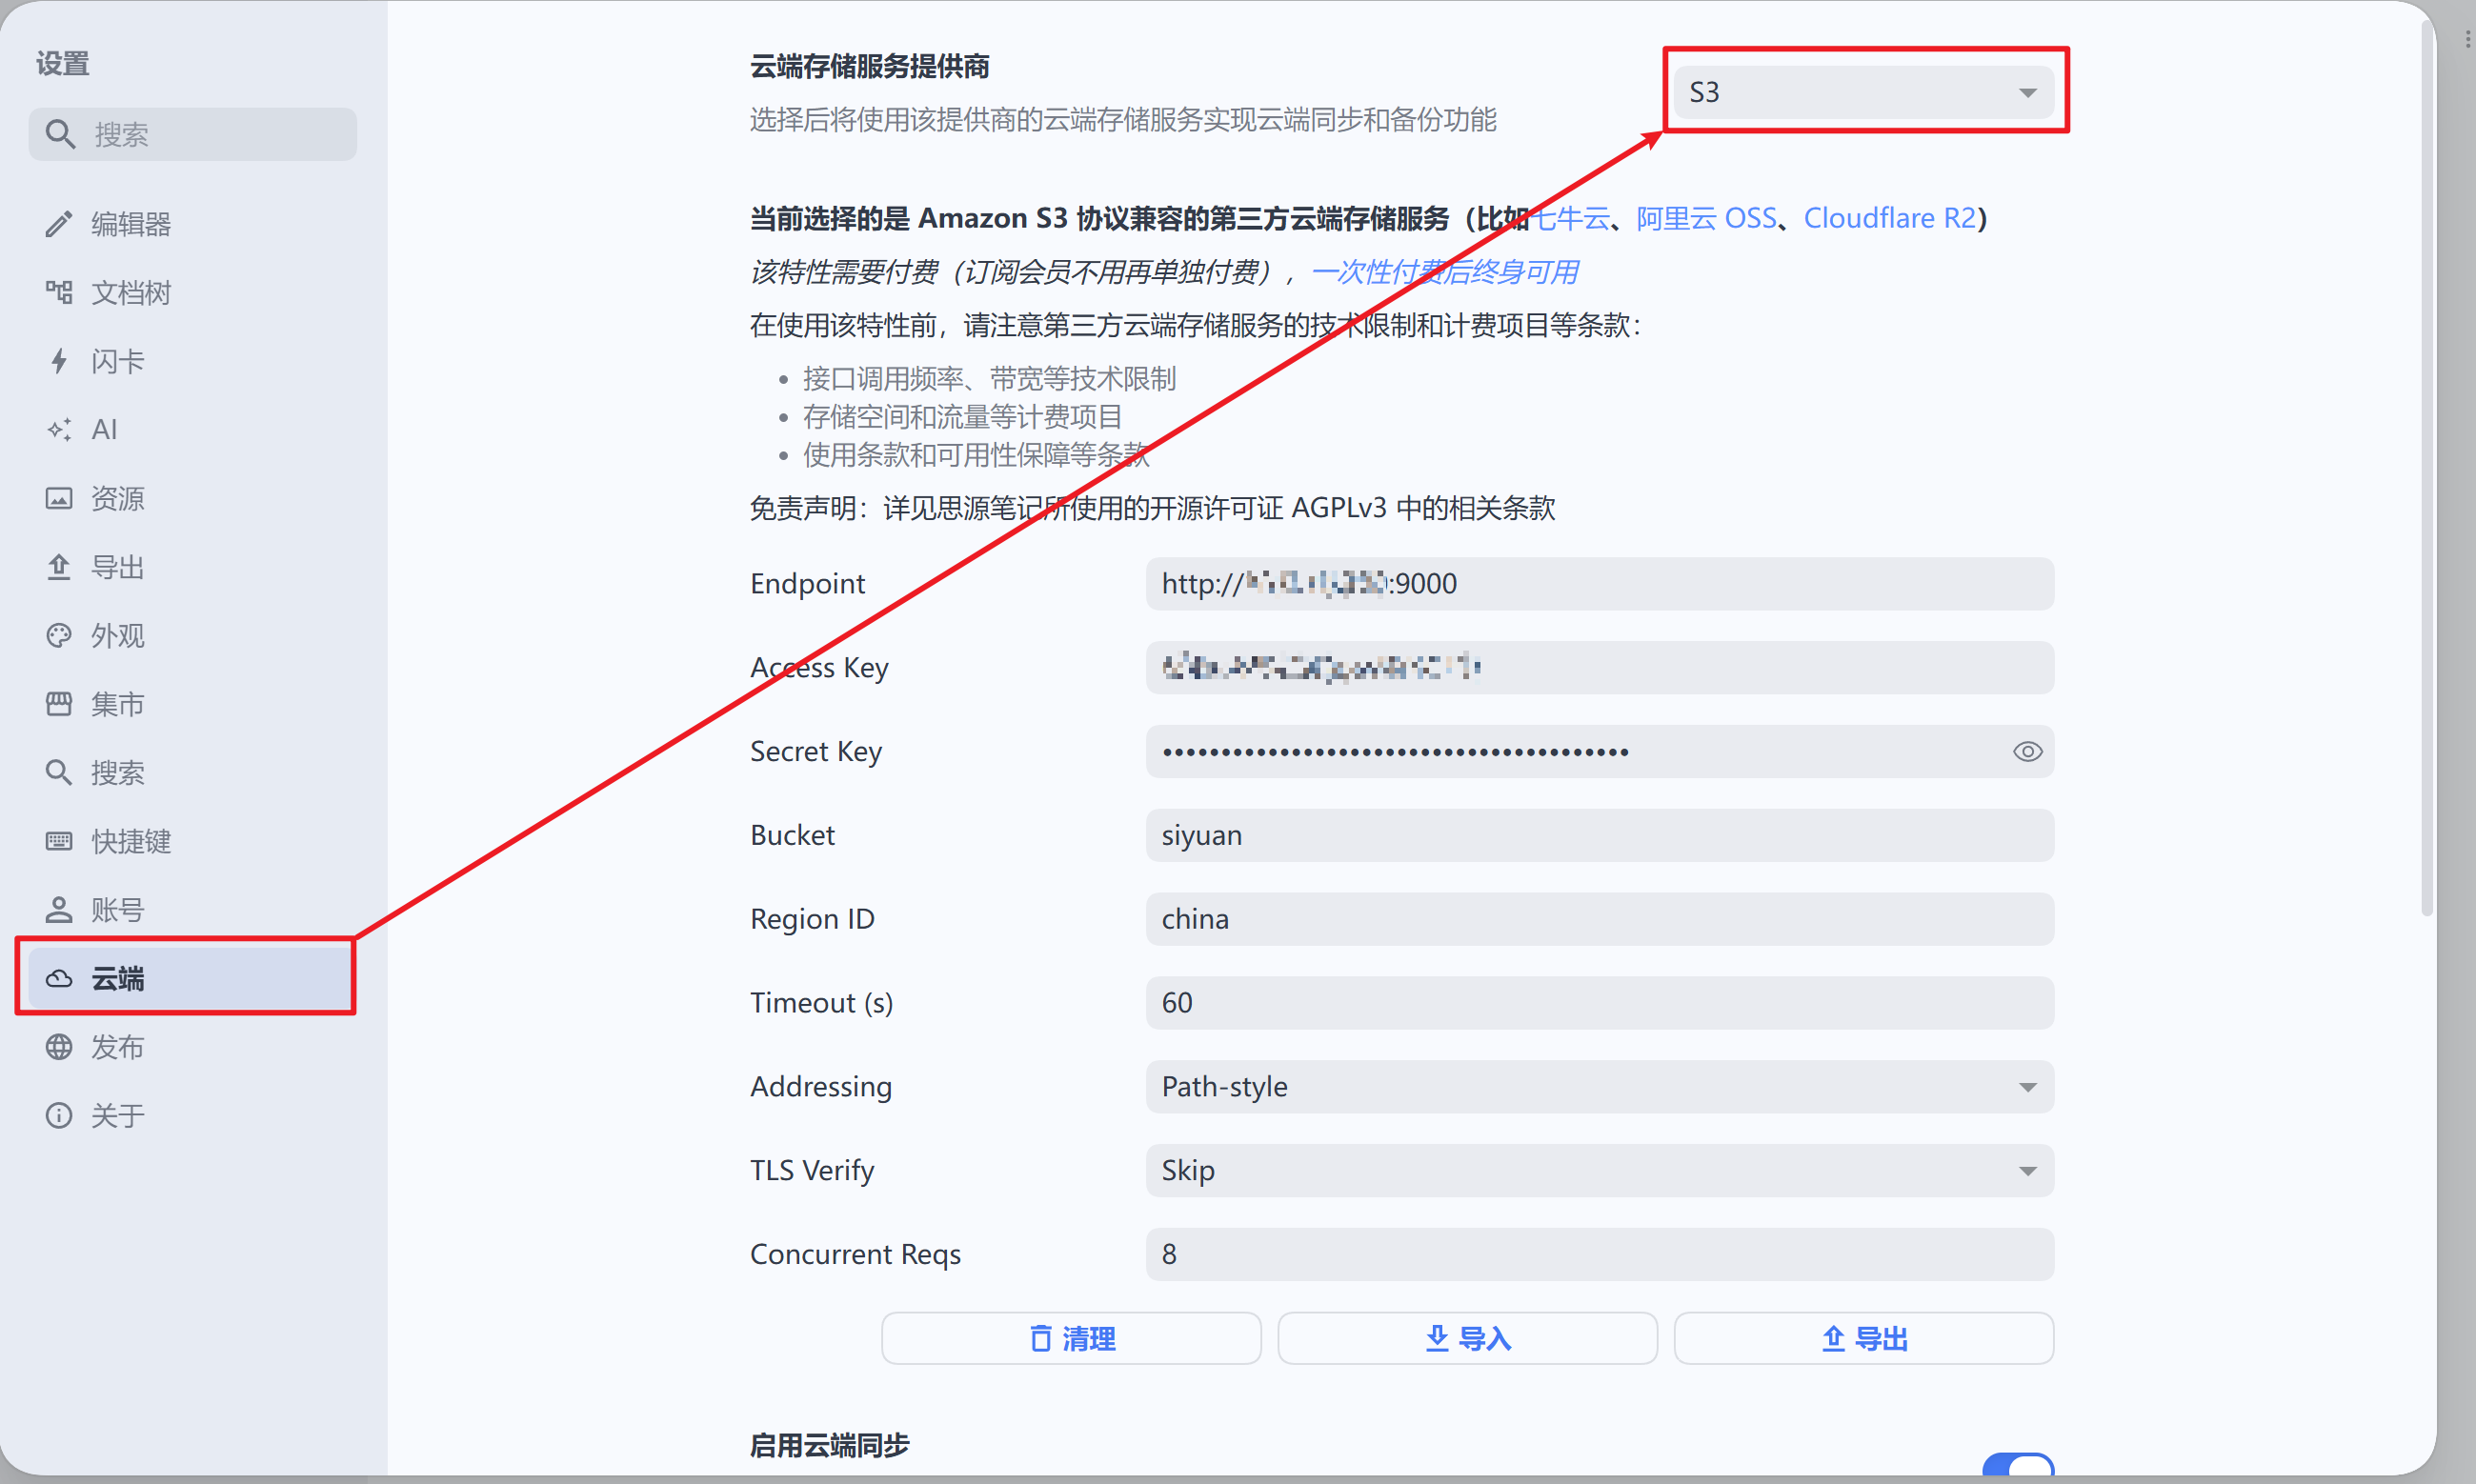
Task: Open AI settings sparkle icon
Action: 59,429
